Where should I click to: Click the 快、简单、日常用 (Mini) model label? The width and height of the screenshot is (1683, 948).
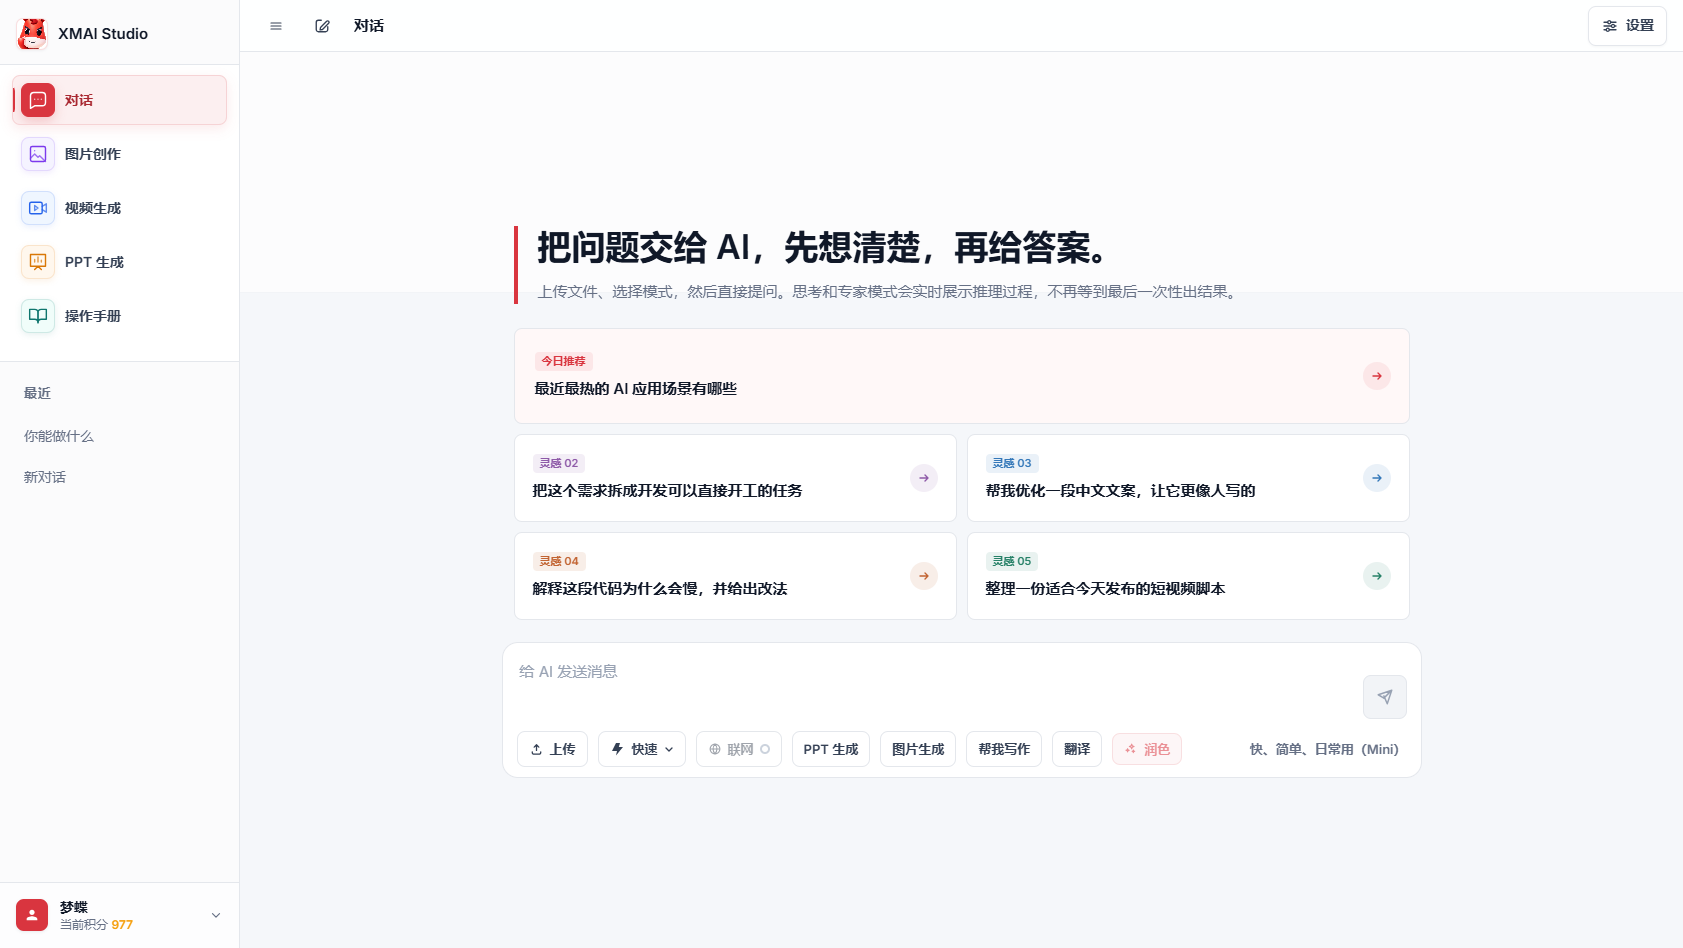tap(1324, 749)
